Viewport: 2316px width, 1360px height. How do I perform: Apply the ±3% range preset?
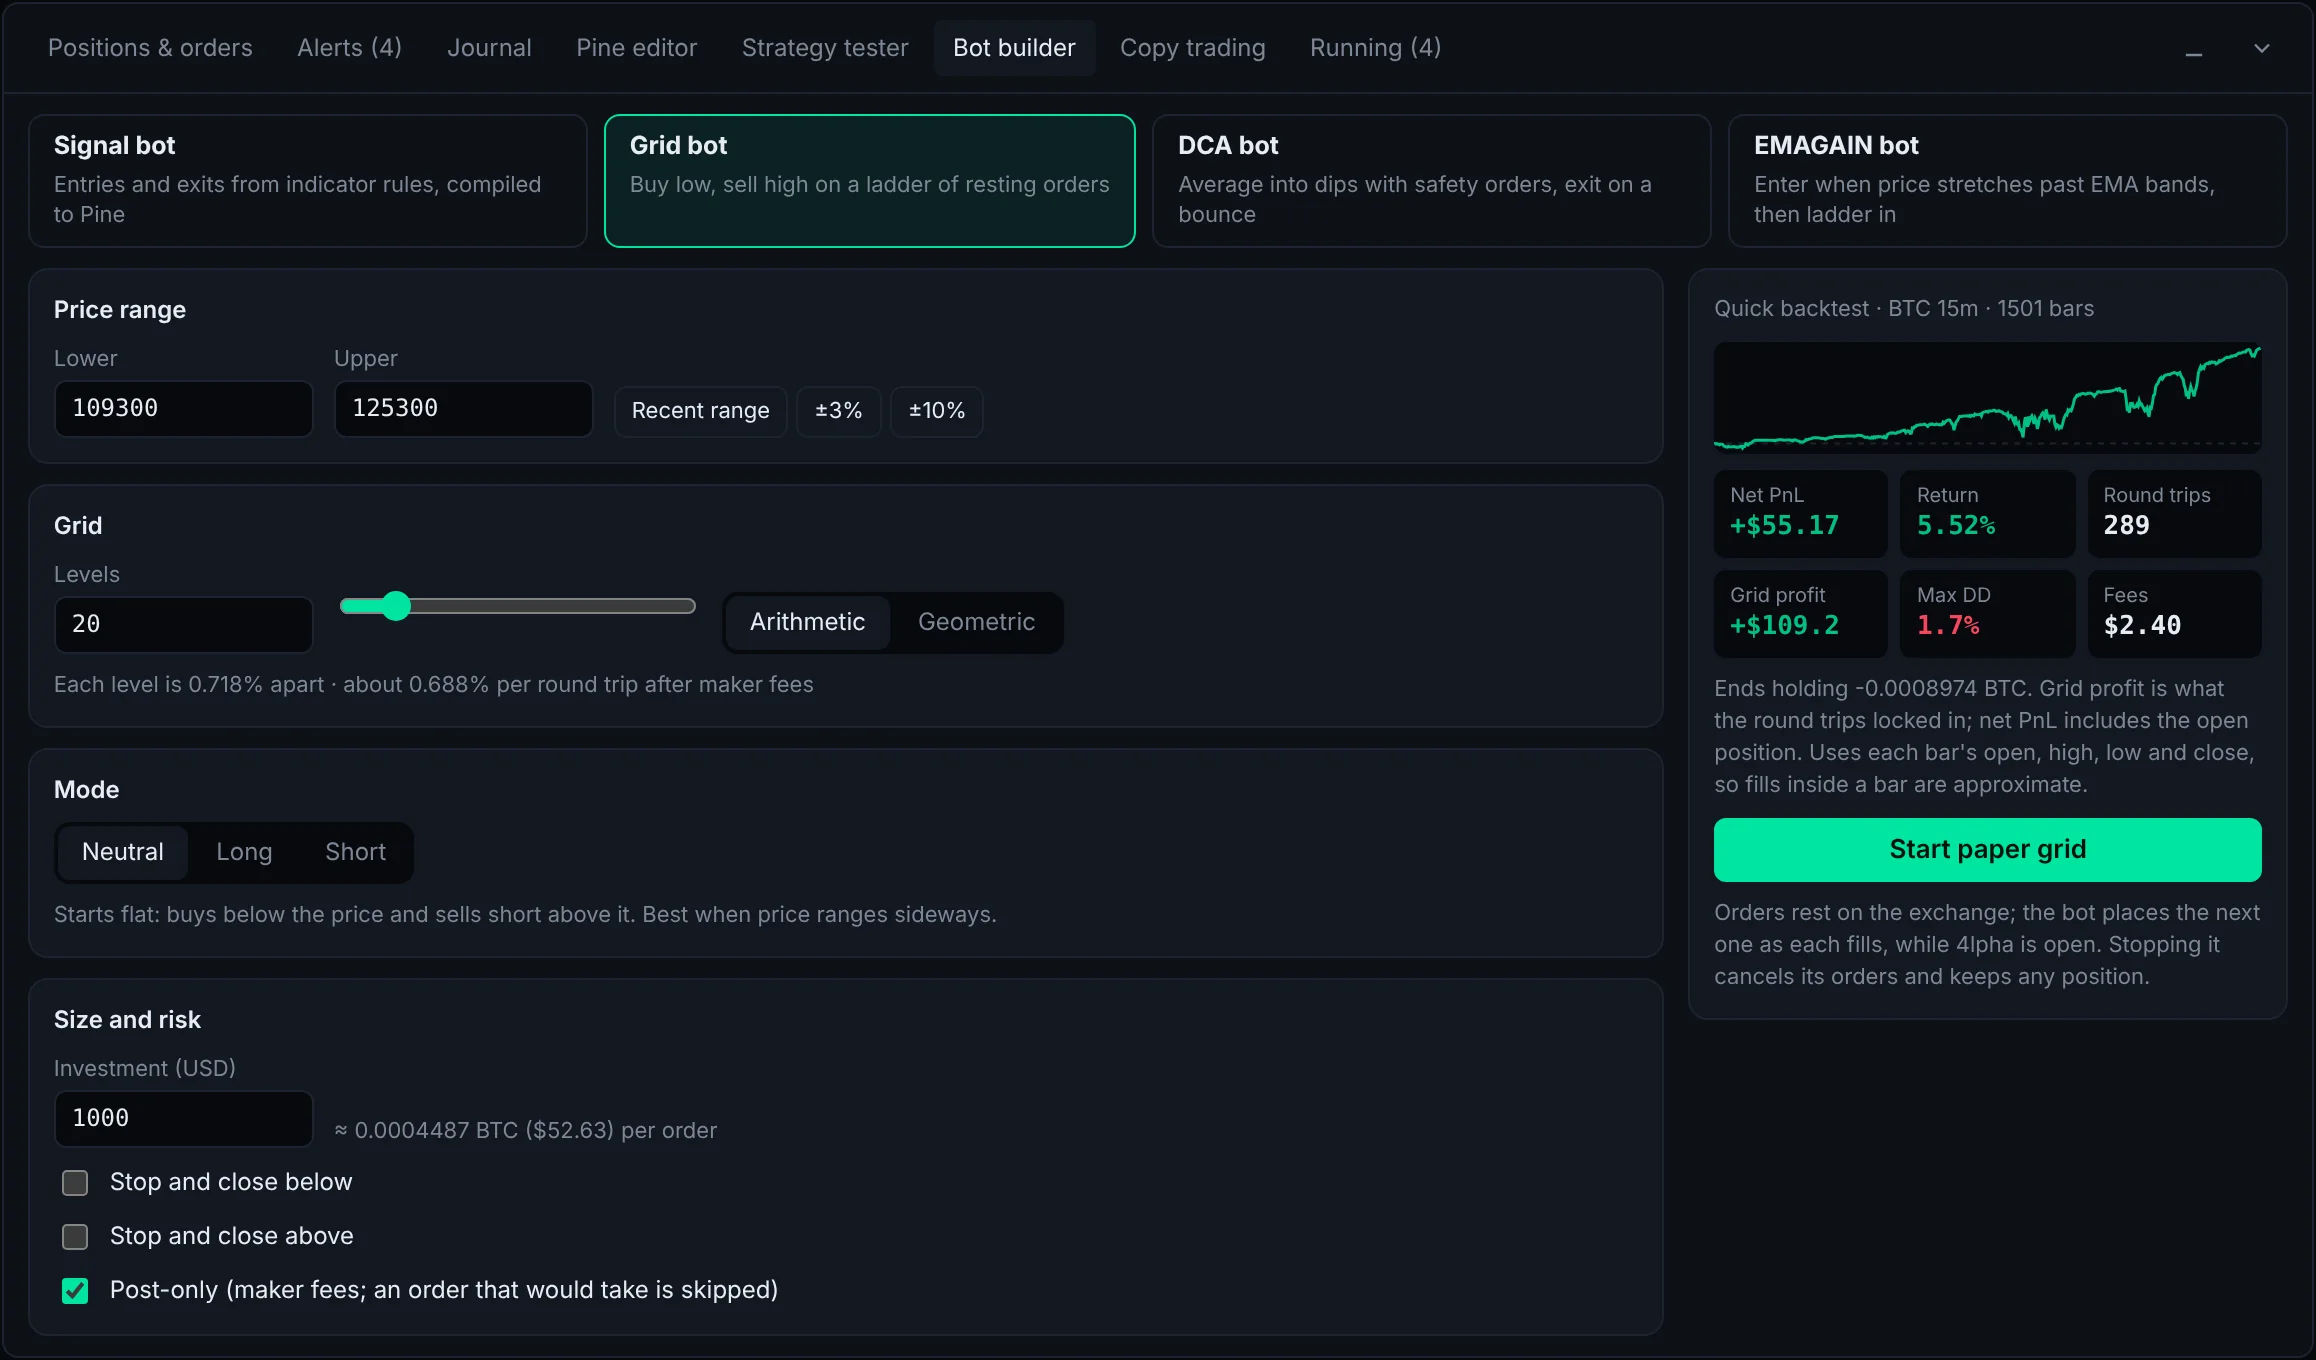[x=838, y=411]
